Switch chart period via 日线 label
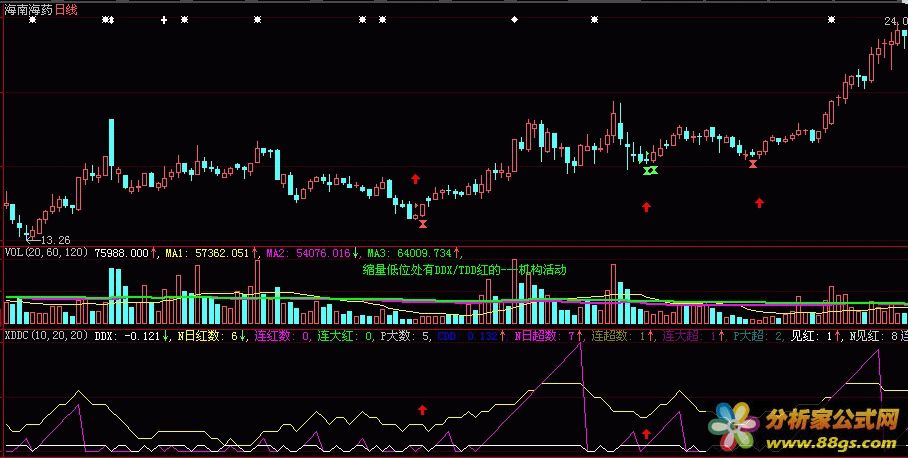908x458 pixels. click(66, 8)
